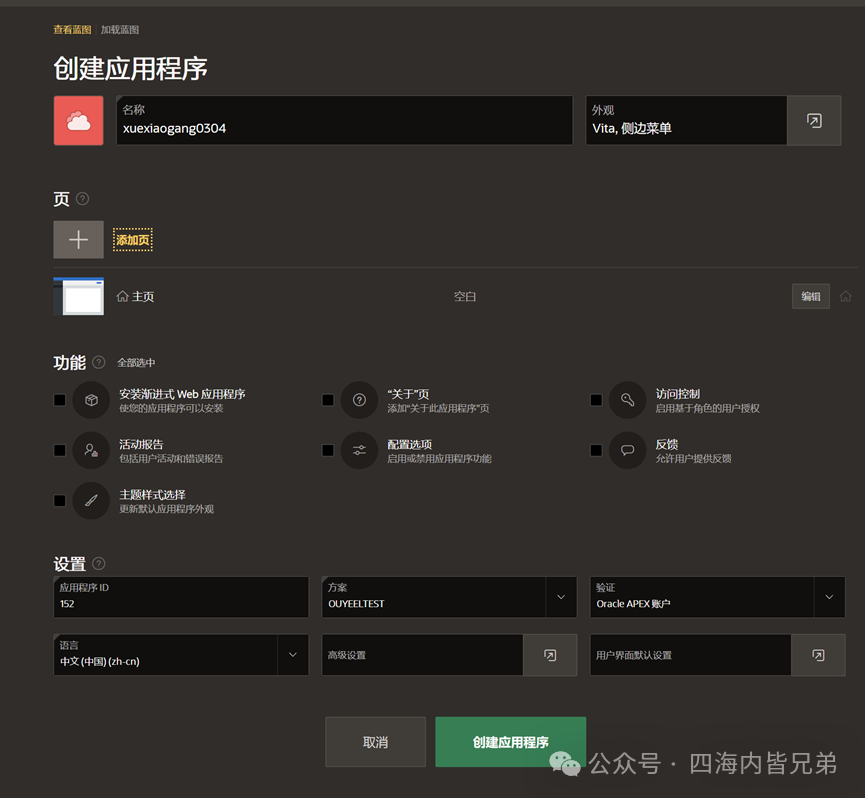
Task: Enable the 安装渐进式 Web 应用程序 checkbox
Action: point(60,400)
